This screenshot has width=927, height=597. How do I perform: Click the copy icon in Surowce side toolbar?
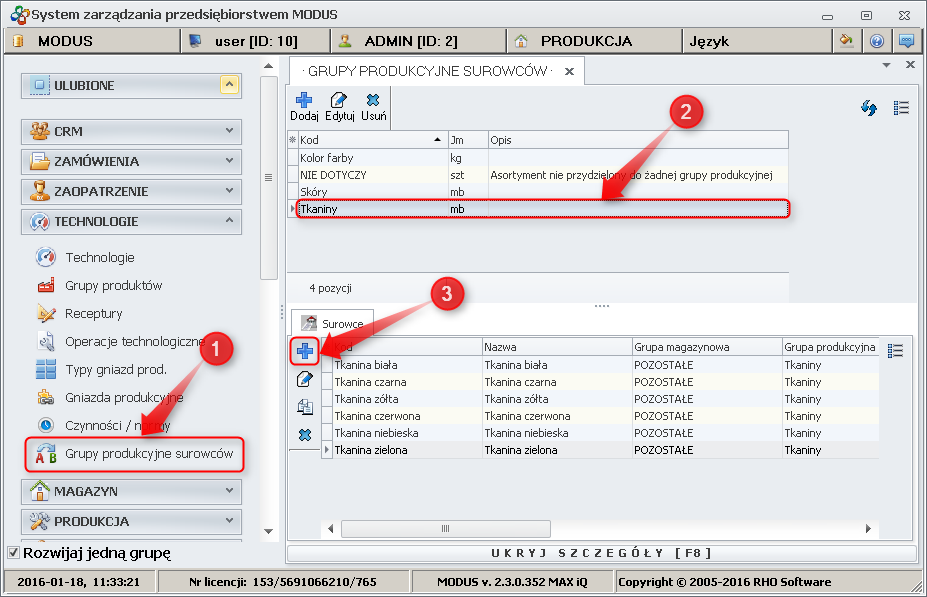(x=305, y=407)
